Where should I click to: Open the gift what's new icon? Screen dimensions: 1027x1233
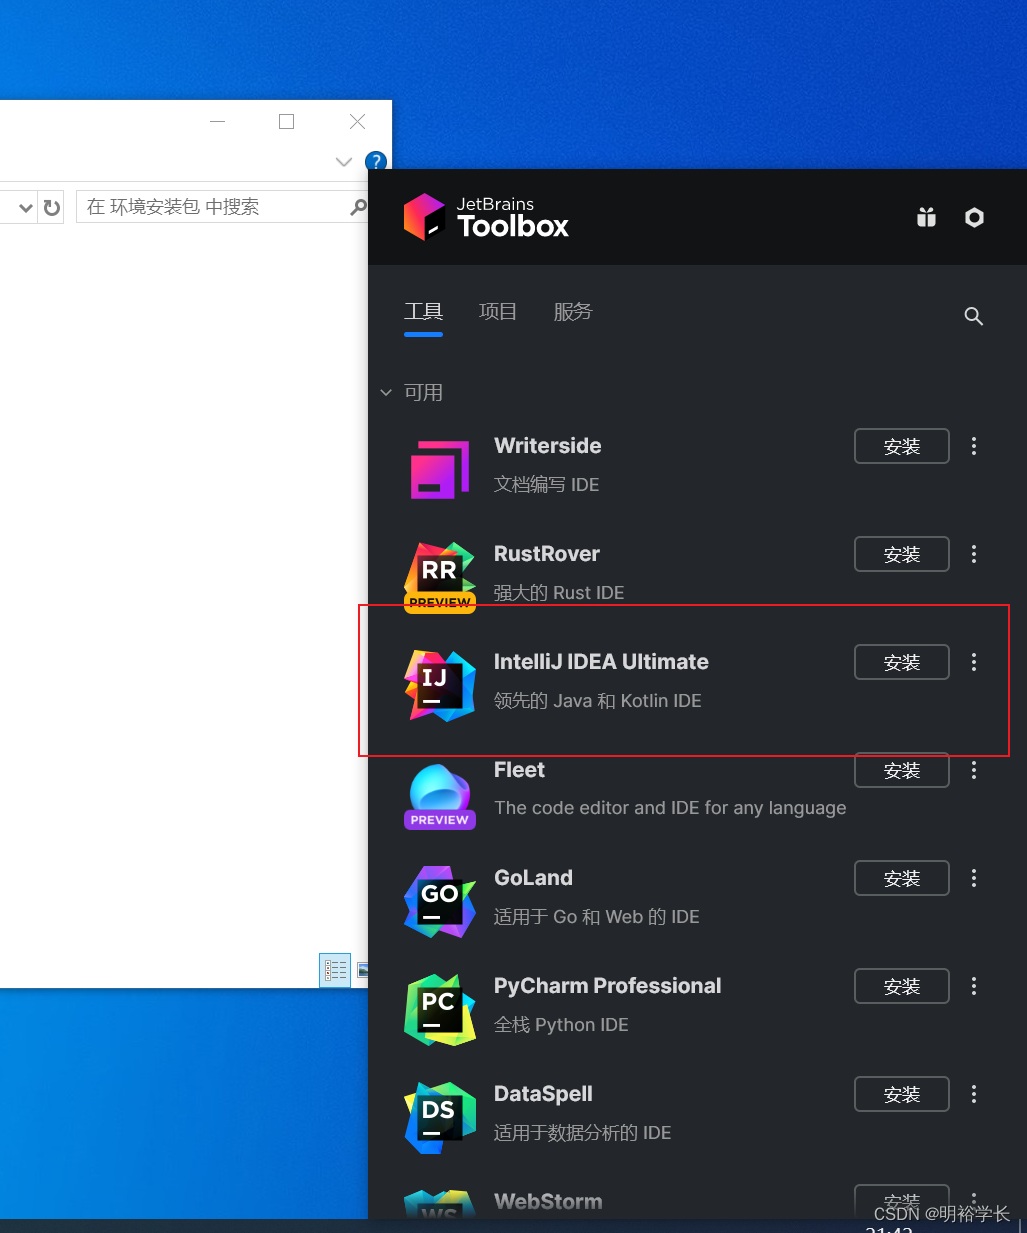coord(927,217)
